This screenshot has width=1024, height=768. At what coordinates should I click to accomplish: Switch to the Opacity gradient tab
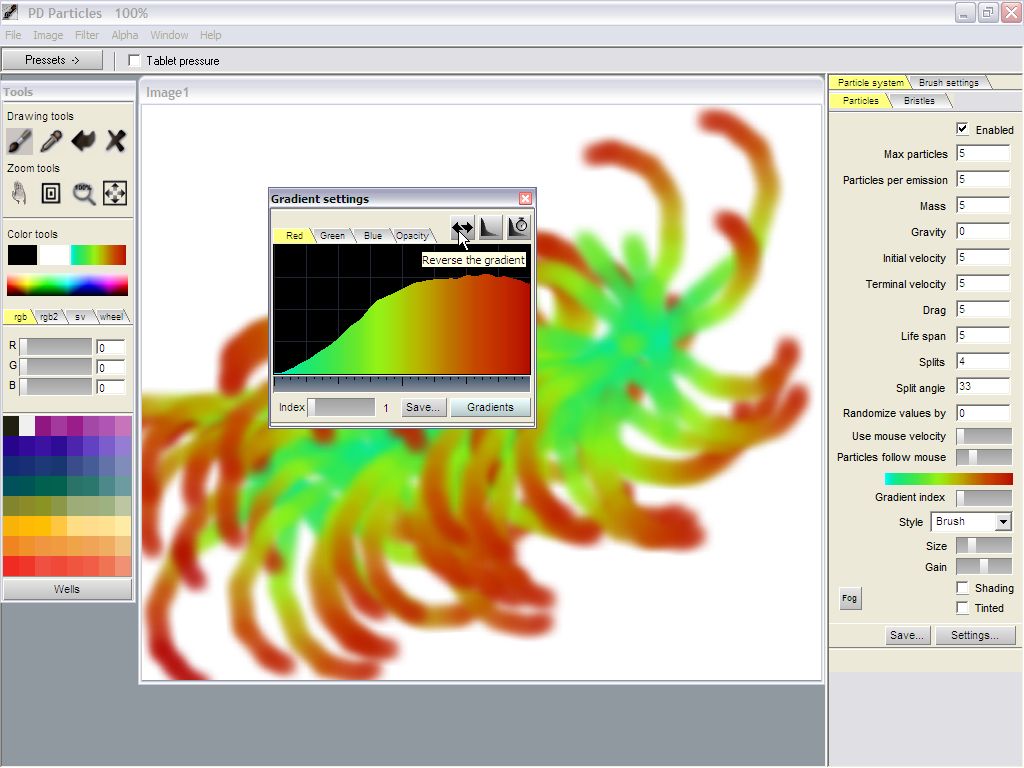(x=411, y=236)
